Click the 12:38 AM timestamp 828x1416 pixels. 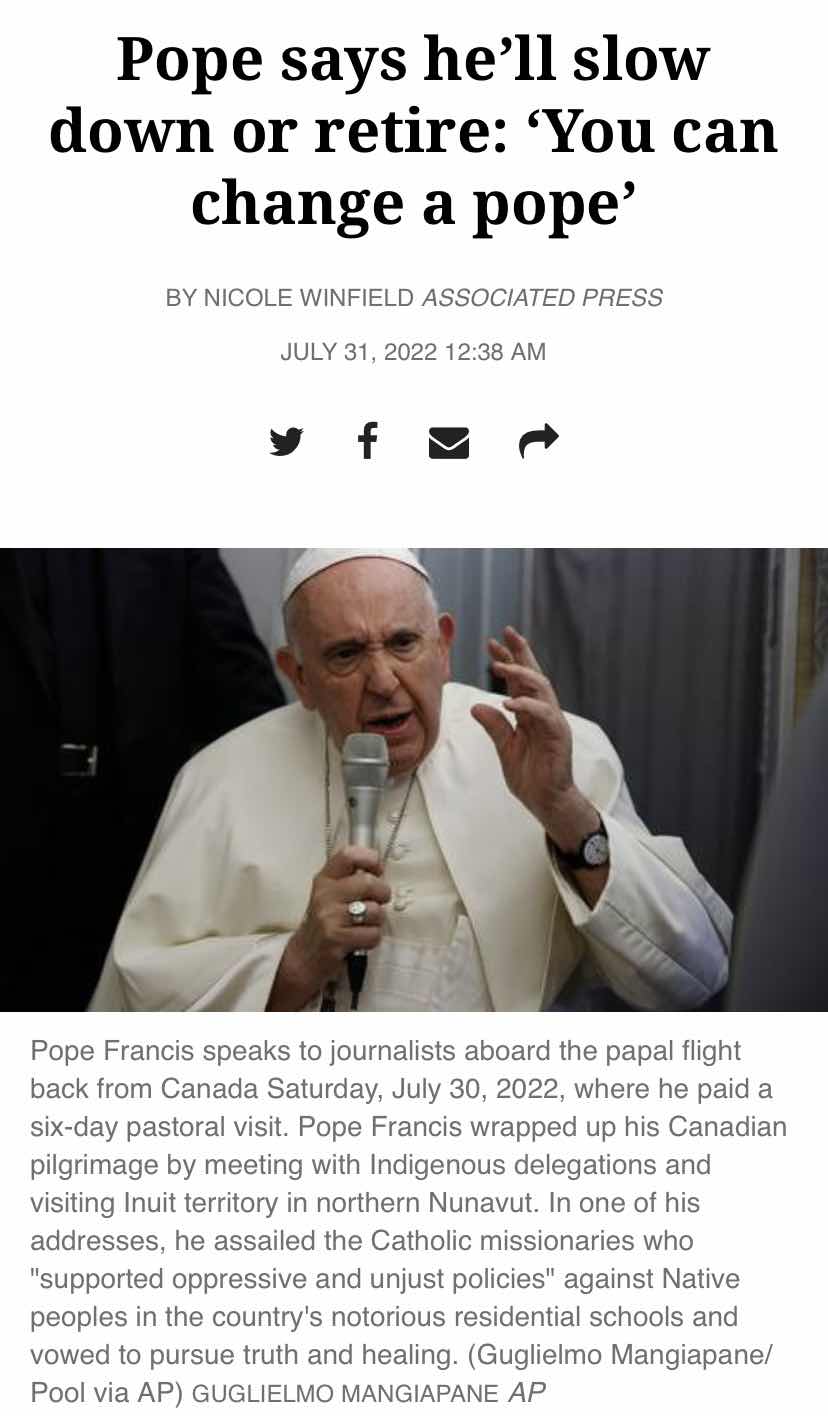pos(491,352)
